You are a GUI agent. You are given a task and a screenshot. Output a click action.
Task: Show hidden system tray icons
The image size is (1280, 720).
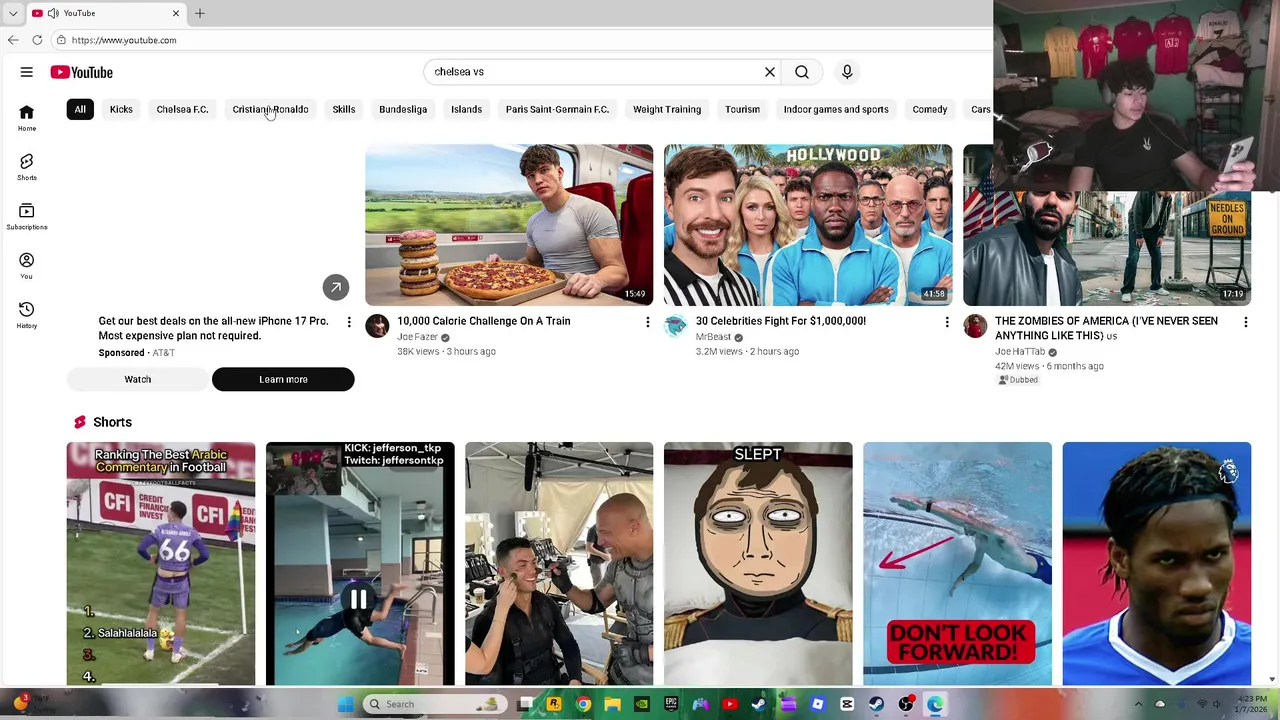coord(1138,704)
